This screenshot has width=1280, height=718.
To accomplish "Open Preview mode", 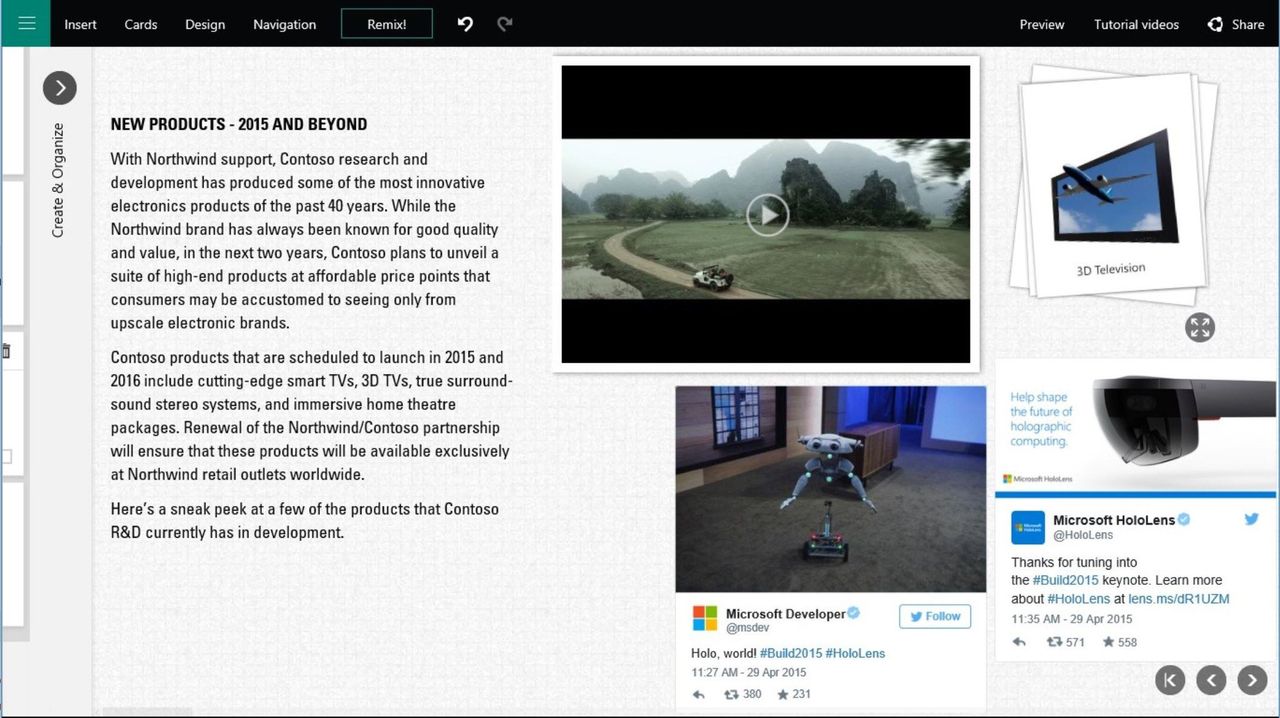I will 1042,24.
